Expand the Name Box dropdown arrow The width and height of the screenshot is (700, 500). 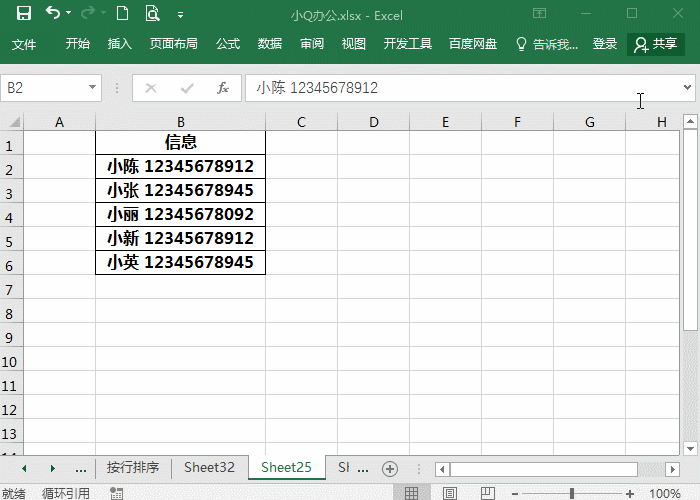pyautogui.click(x=92, y=88)
